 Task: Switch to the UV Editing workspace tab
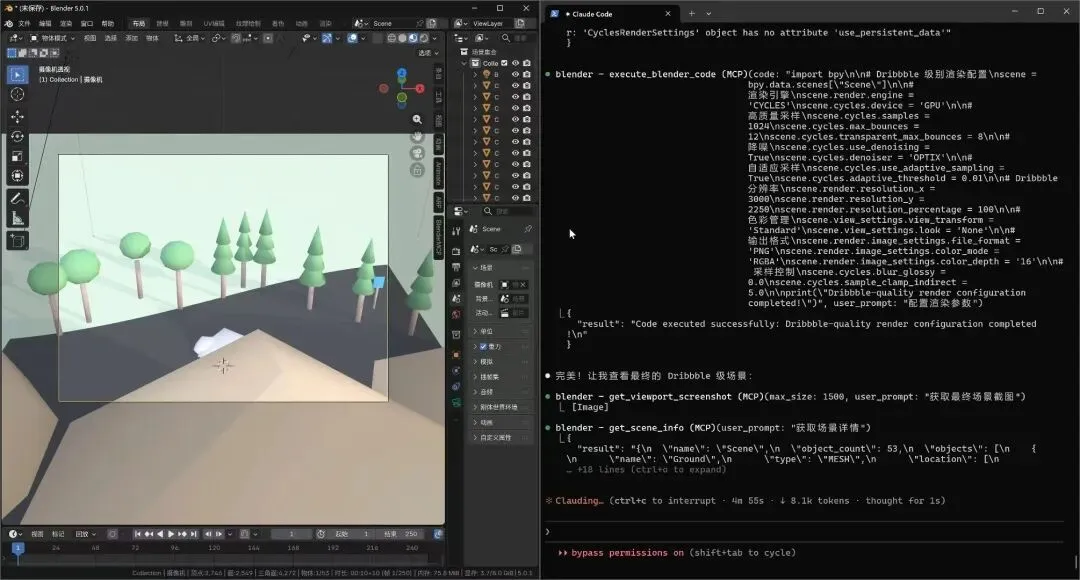pyautogui.click(x=214, y=23)
